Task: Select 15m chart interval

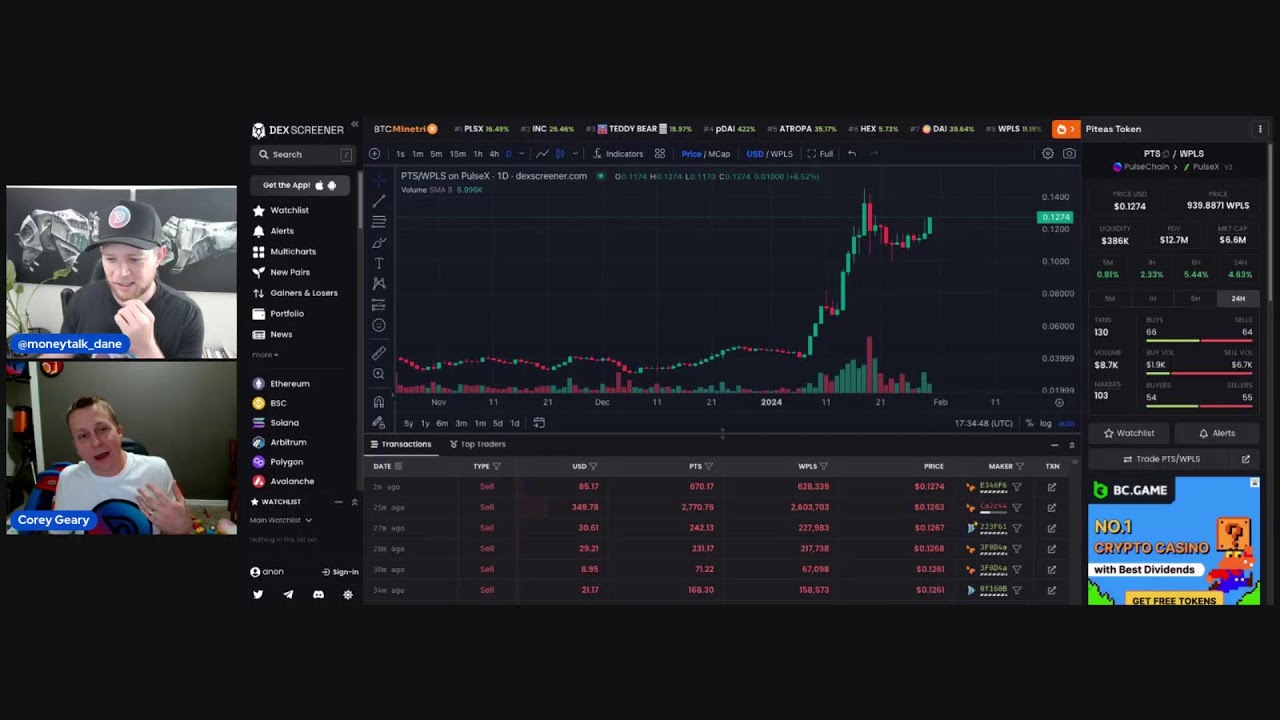Action: tap(457, 154)
